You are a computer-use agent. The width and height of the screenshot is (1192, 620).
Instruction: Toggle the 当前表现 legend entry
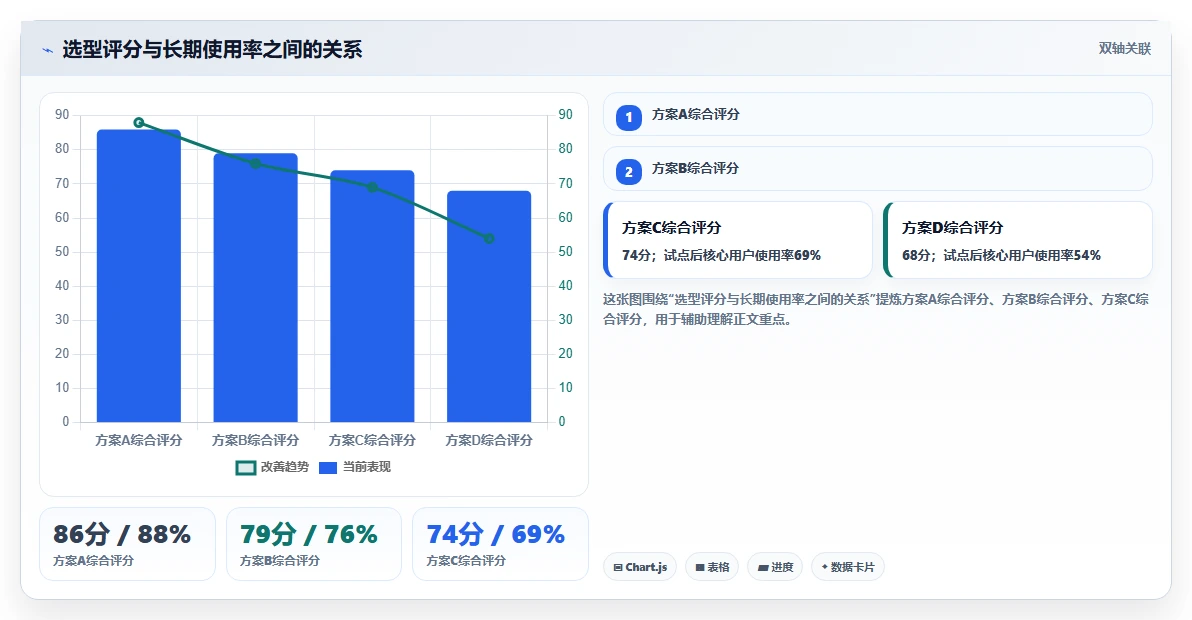click(x=354, y=467)
